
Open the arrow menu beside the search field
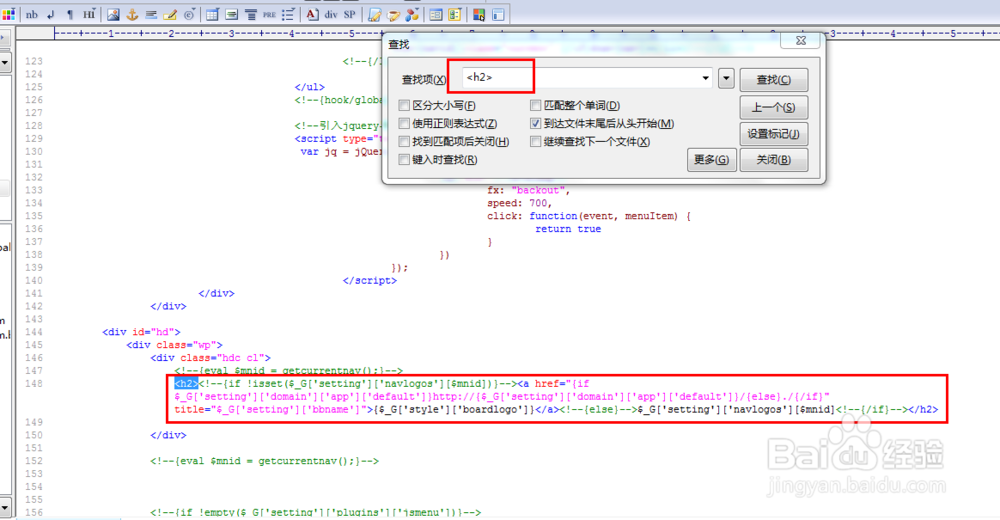point(726,79)
